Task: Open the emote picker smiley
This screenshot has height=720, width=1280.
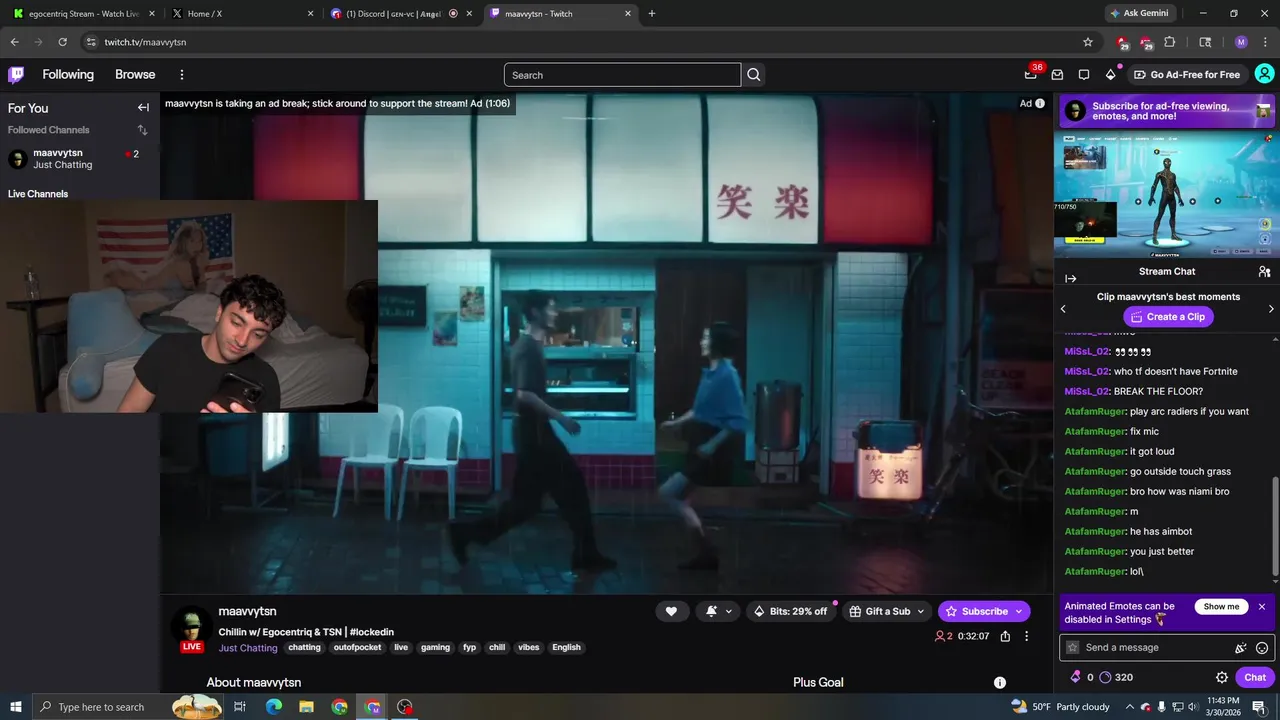Action: coord(1262,648)
